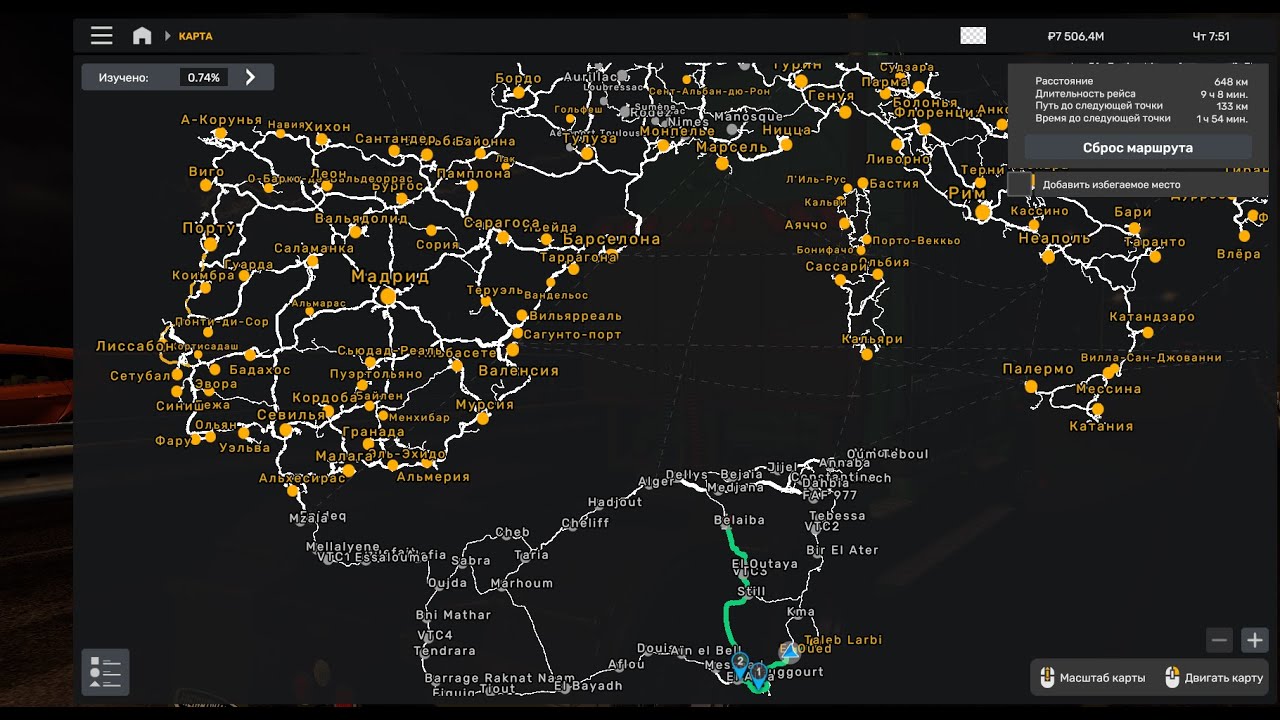Viewport: 1280px width, 720px height.
Task: Click the КАРТА breadcrumb label
Action: click(x=195, y=36)
